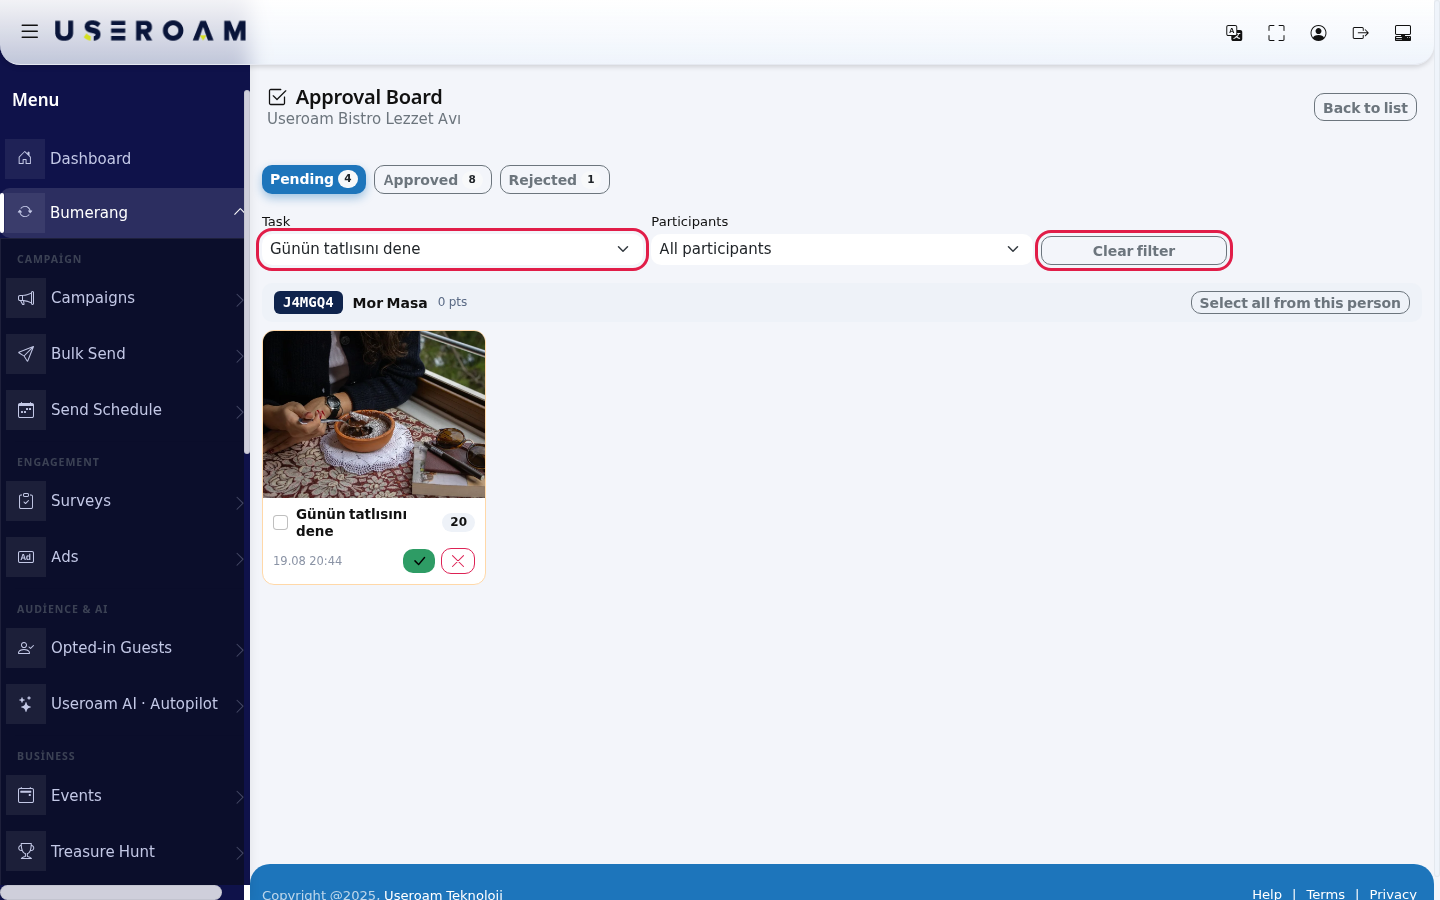Click the 0 pts label
Screen dimensions: 1440x900
452,302
